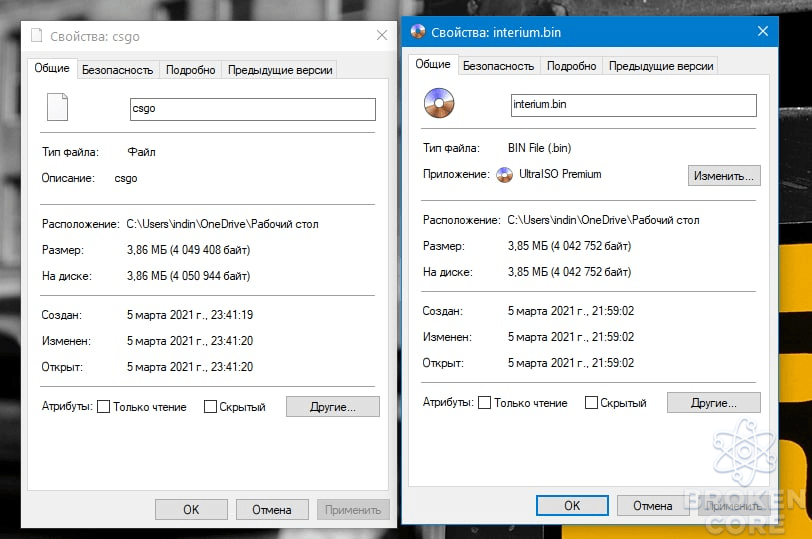Image resolution: width=812 pixels, height=539 pixels.
Task: Open Безопасность tab in csgo window
Action: coord(118,70)
